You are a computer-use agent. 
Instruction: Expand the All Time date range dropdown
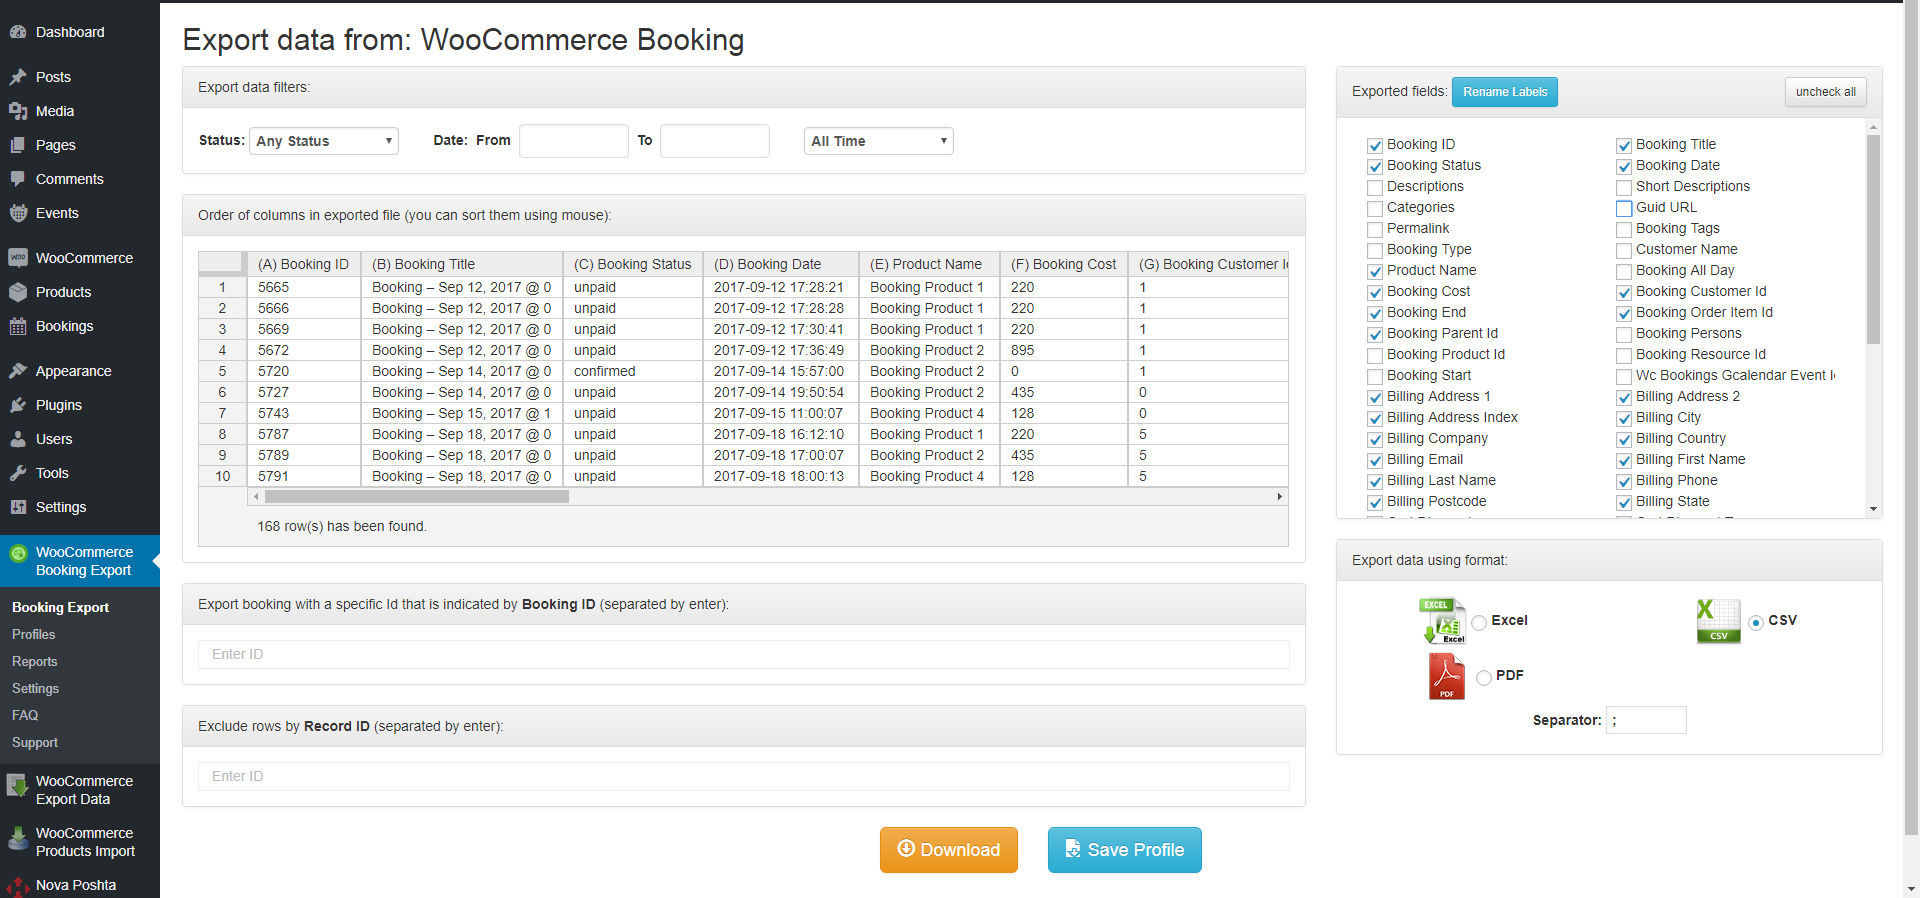coord(878,141)
